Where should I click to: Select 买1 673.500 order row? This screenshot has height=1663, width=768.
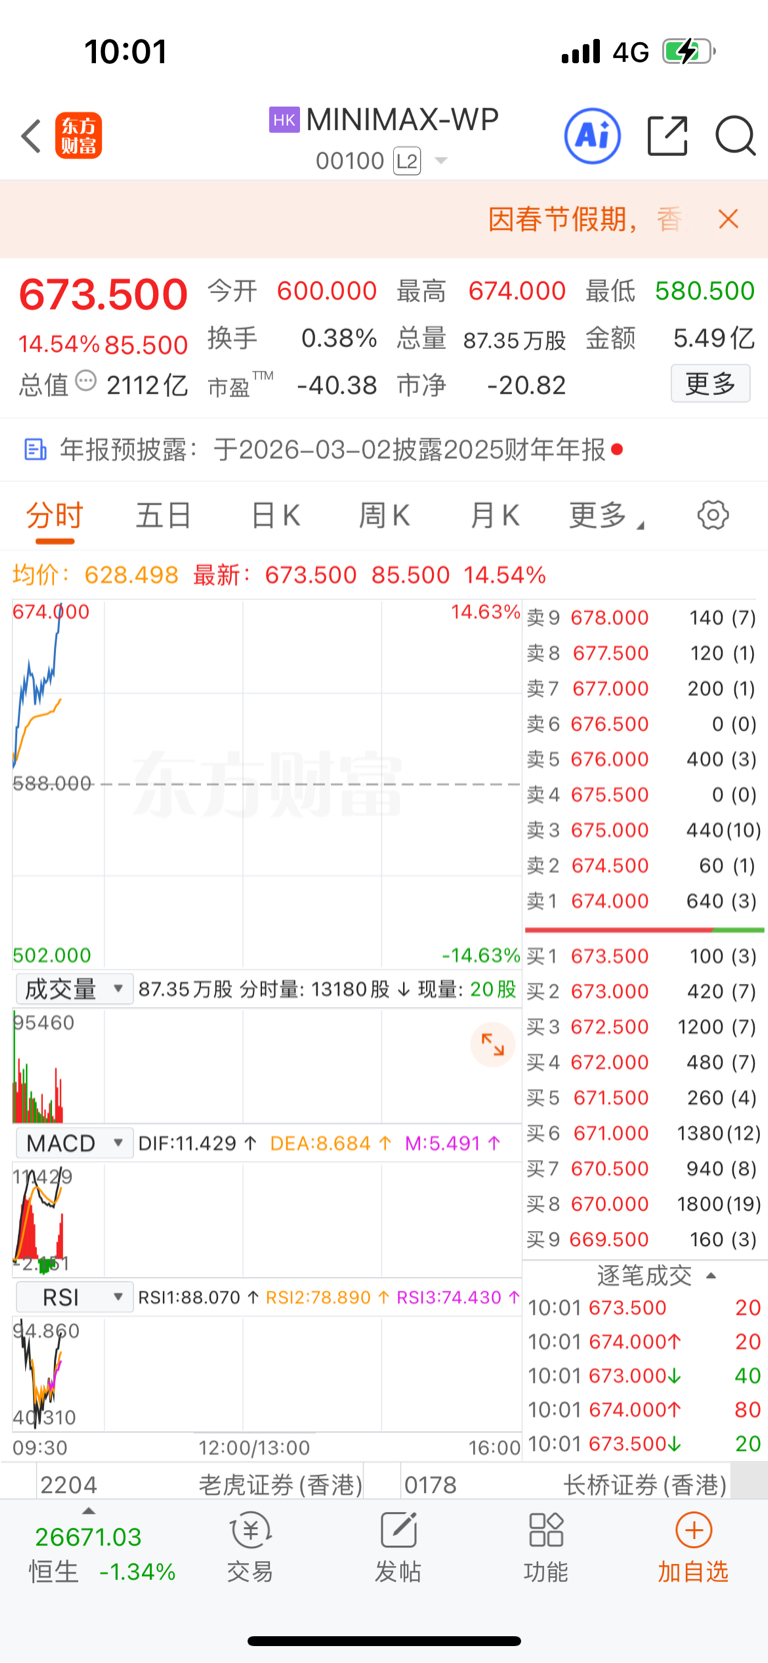tap(643, 956)
